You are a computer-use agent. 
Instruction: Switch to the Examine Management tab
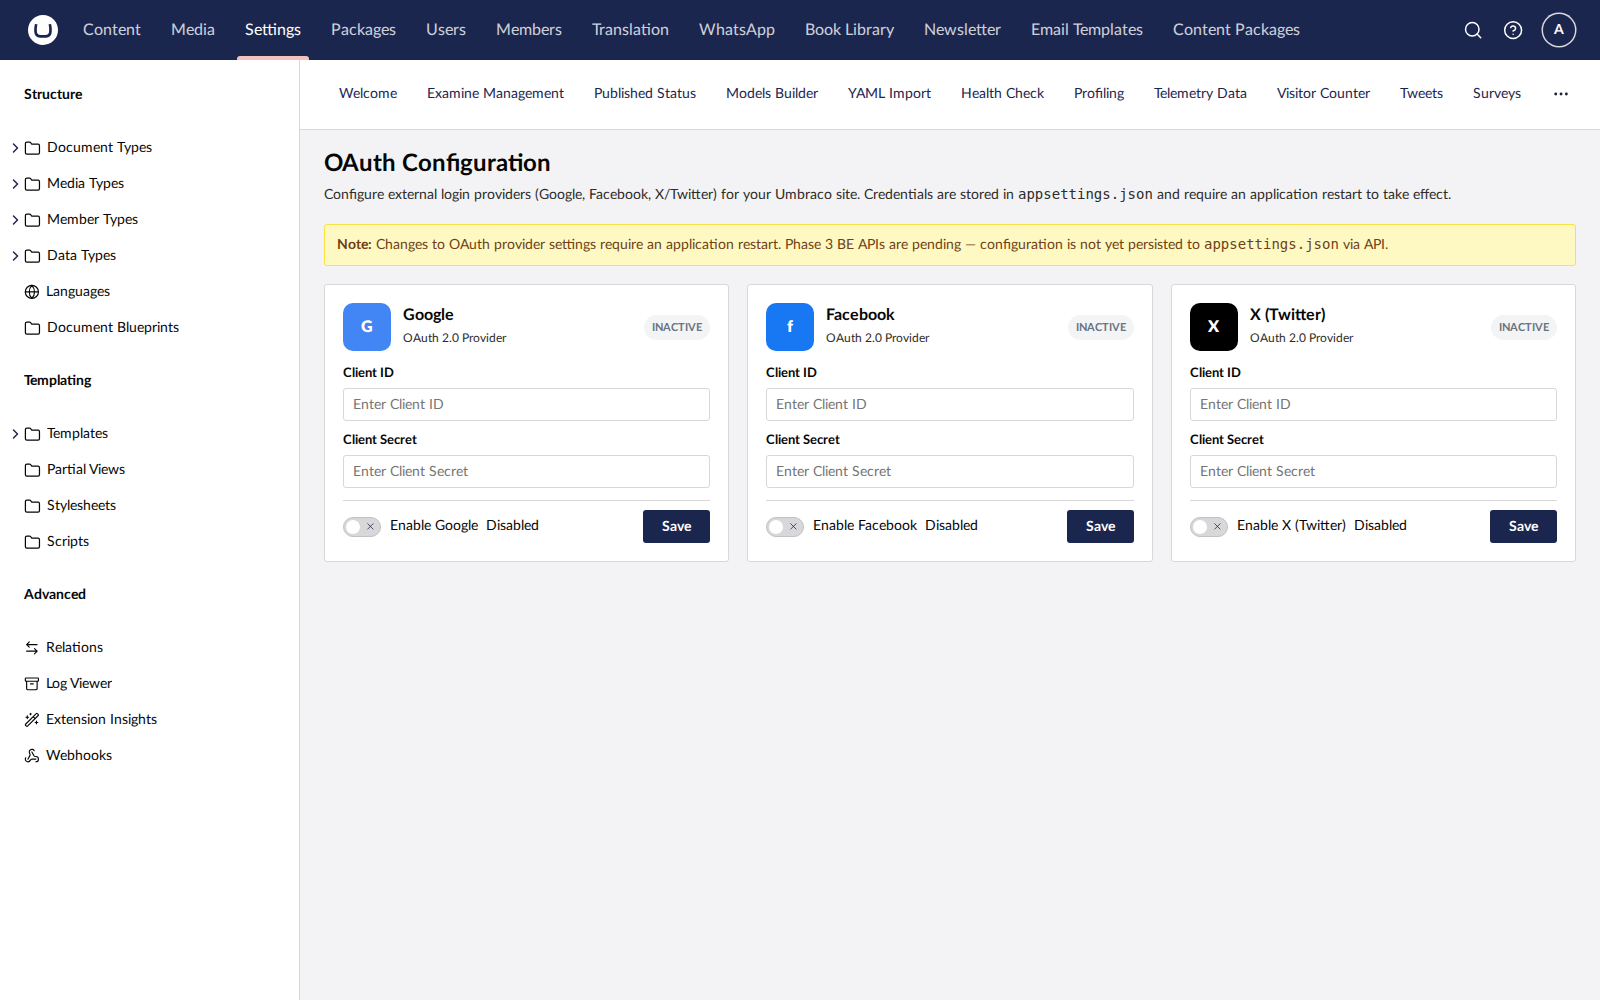tap(495, 93)
